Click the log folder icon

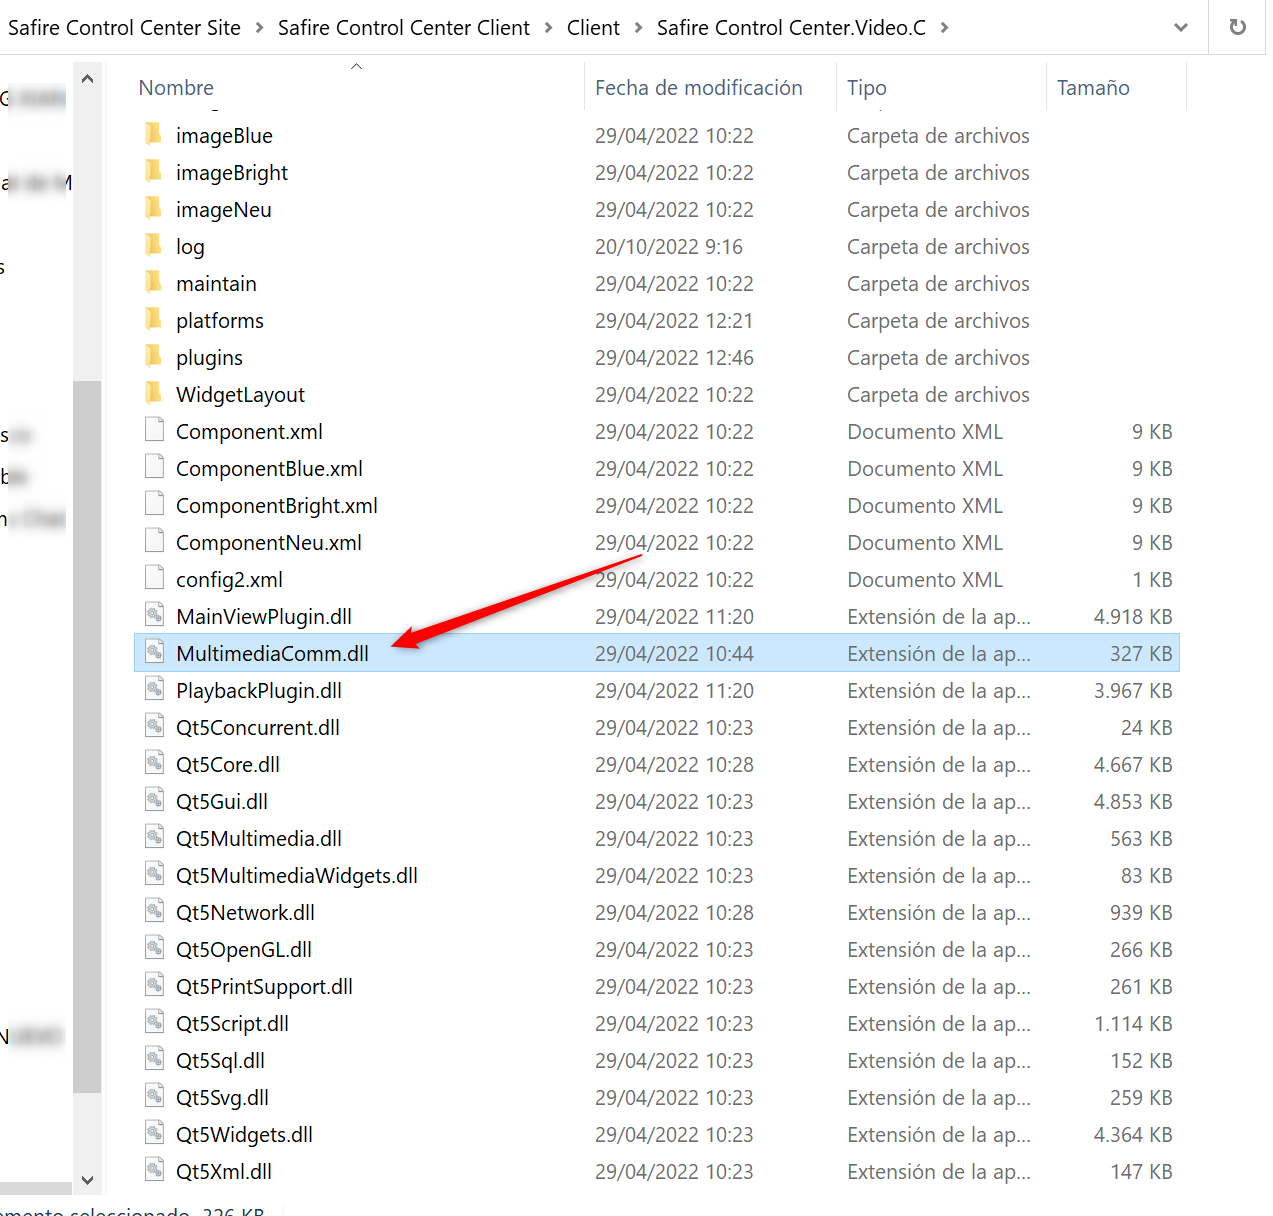153,245
